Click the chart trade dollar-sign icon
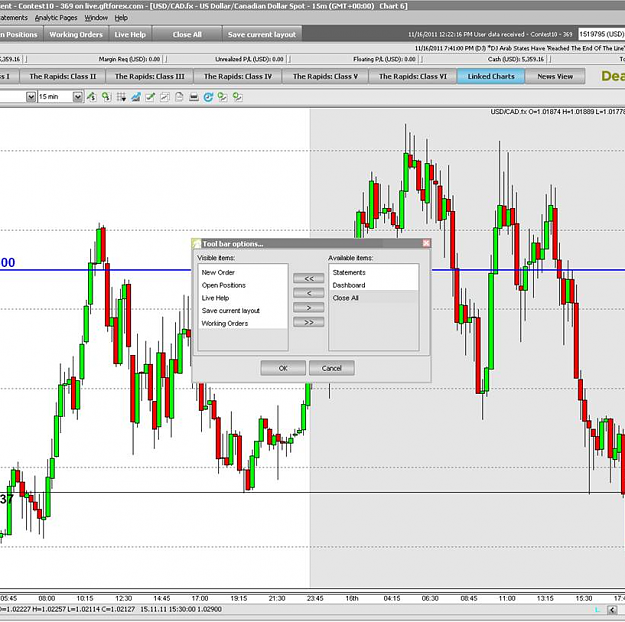 (92, 97)
